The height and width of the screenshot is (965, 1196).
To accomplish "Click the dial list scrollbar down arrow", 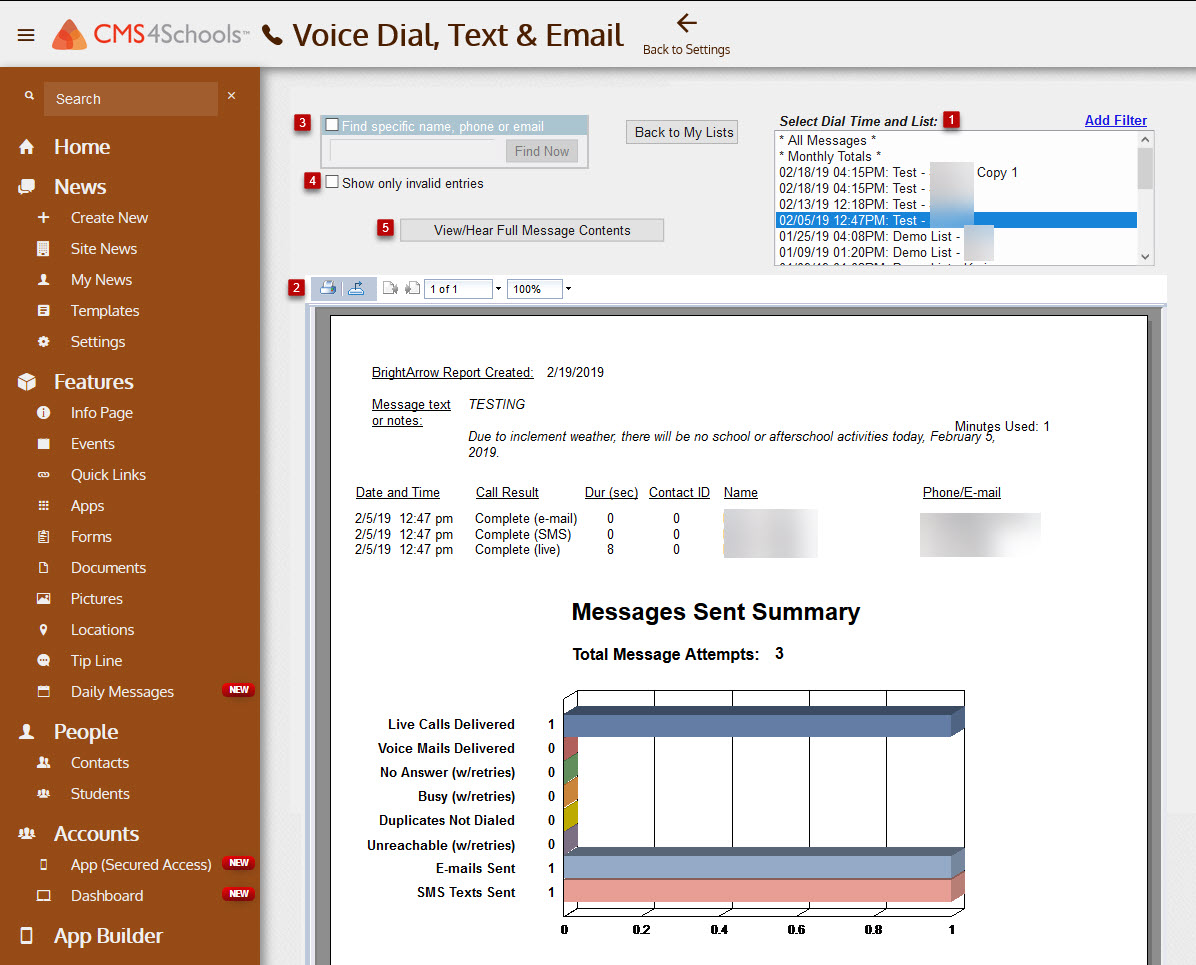I will click(x=1145, y=257).
